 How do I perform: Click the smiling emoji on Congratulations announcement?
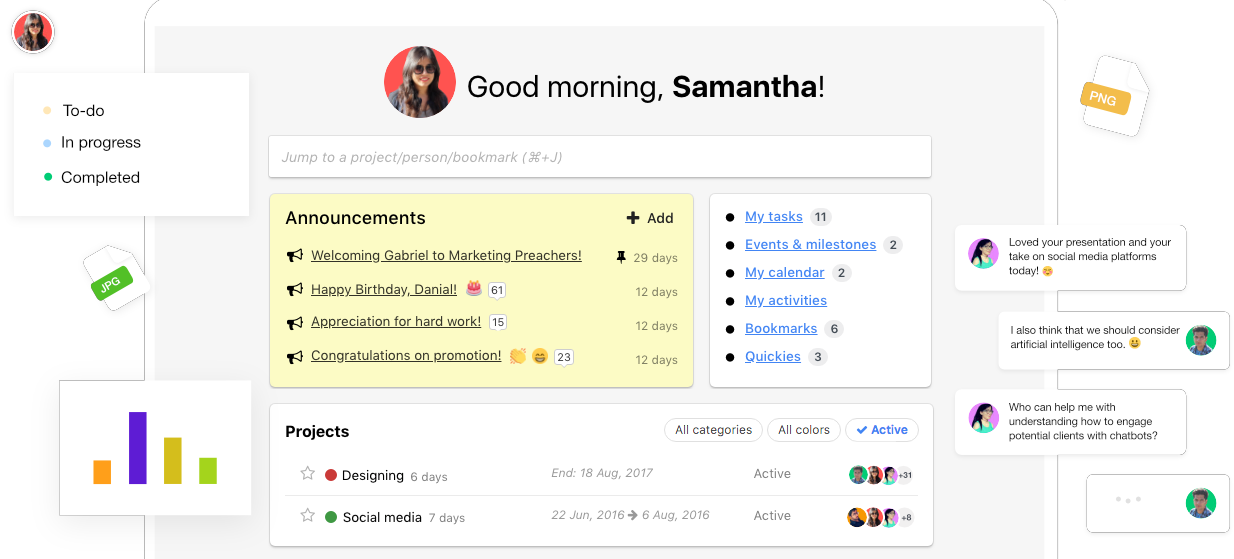(540, 355)
